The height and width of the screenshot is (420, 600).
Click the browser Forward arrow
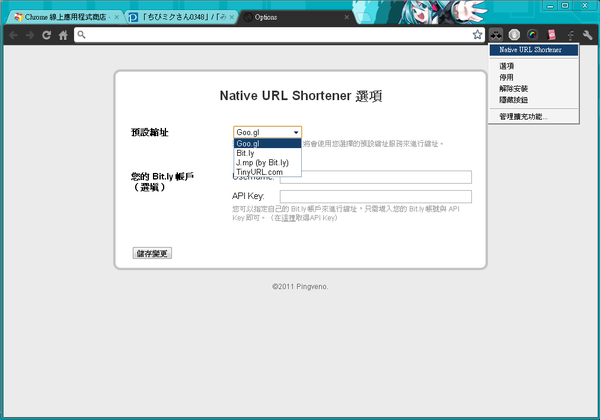point(30,35)
